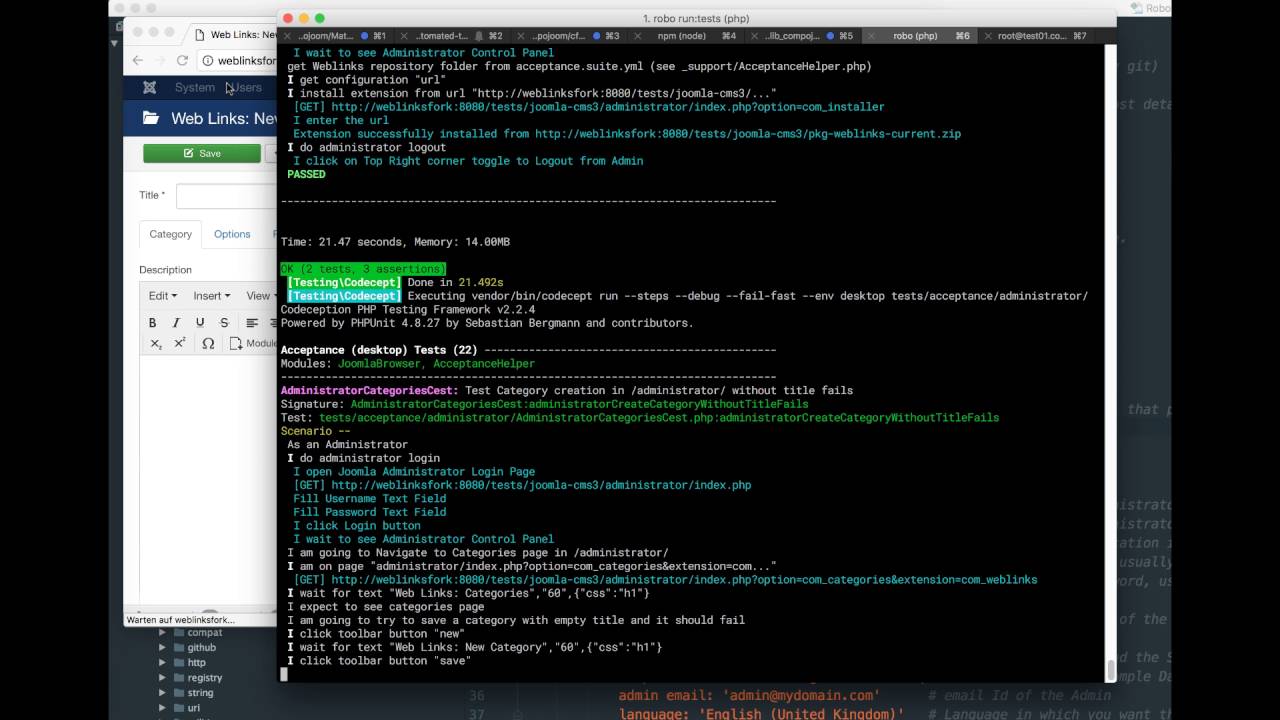Open the Insert dropdown in the description editor
Viewport: 1280px width, 720px height.
click(x=211, y=296)
